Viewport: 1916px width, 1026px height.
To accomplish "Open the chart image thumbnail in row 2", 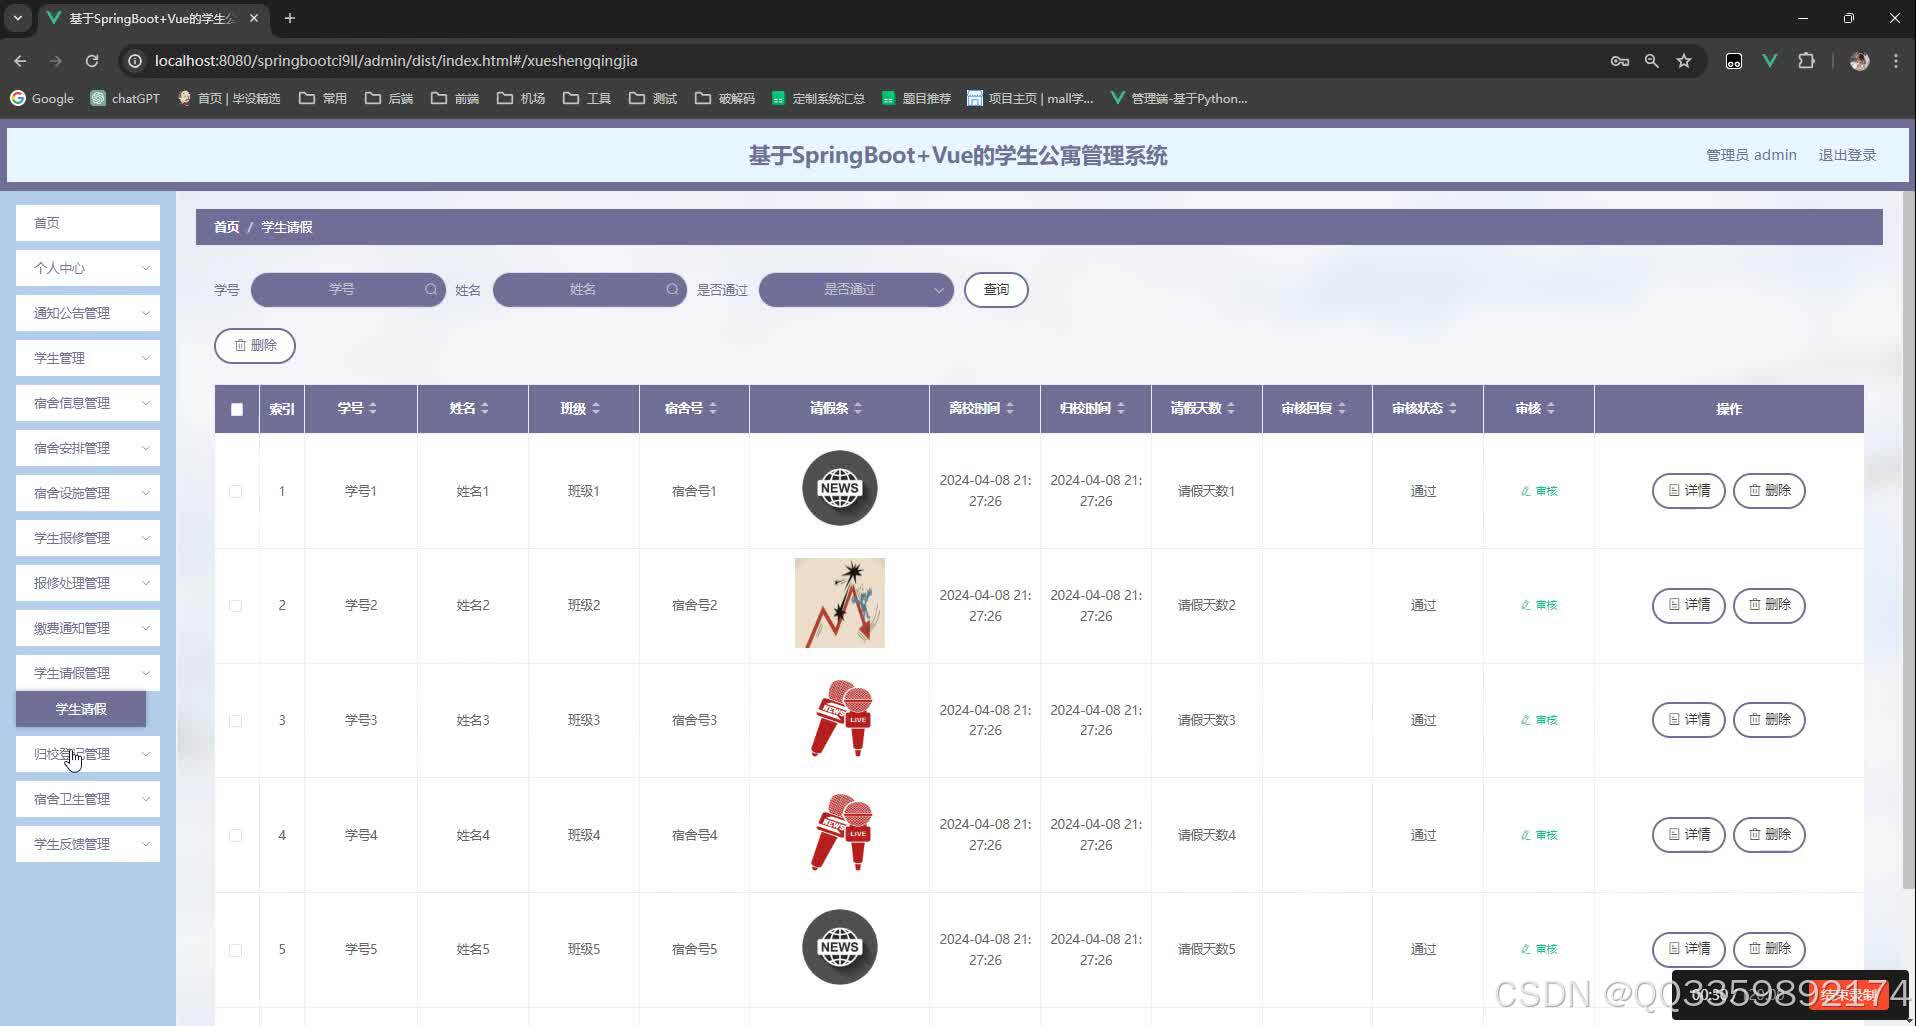I will coord(840,603).
